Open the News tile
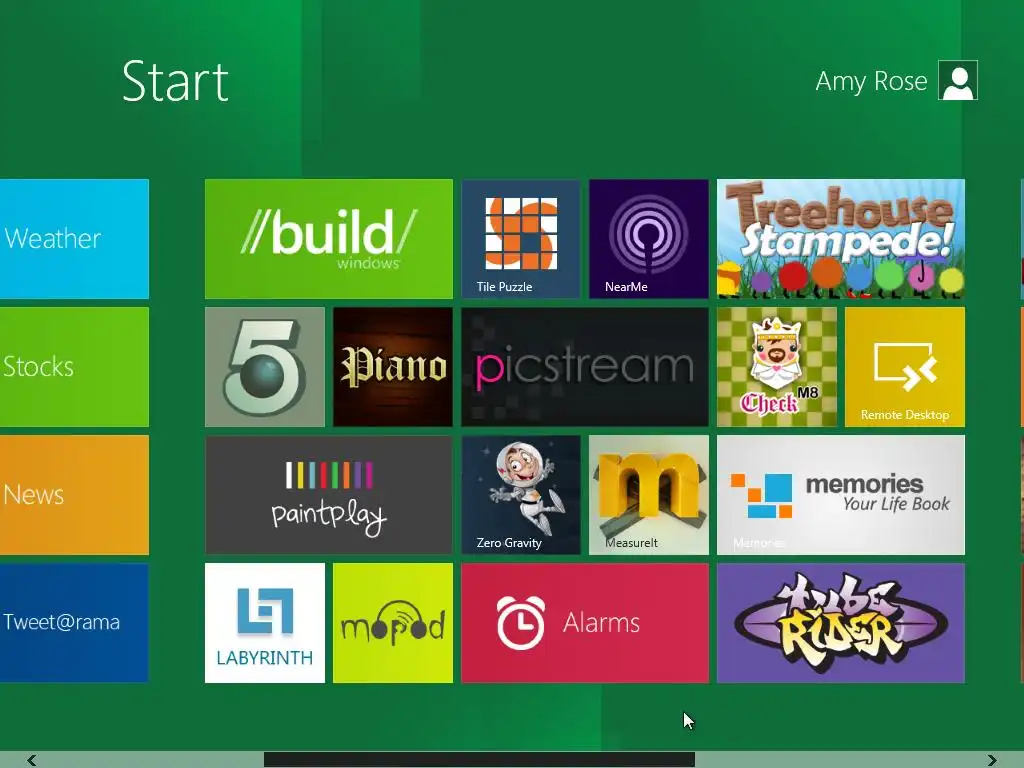 click(74, 495)
